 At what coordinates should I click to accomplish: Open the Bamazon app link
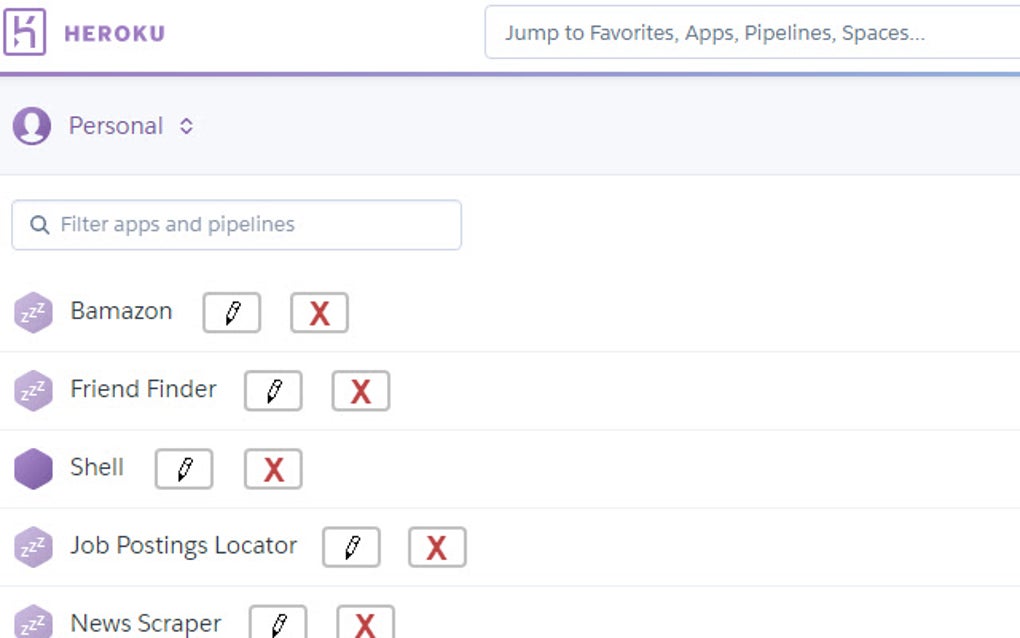click(x=121, y=311)
